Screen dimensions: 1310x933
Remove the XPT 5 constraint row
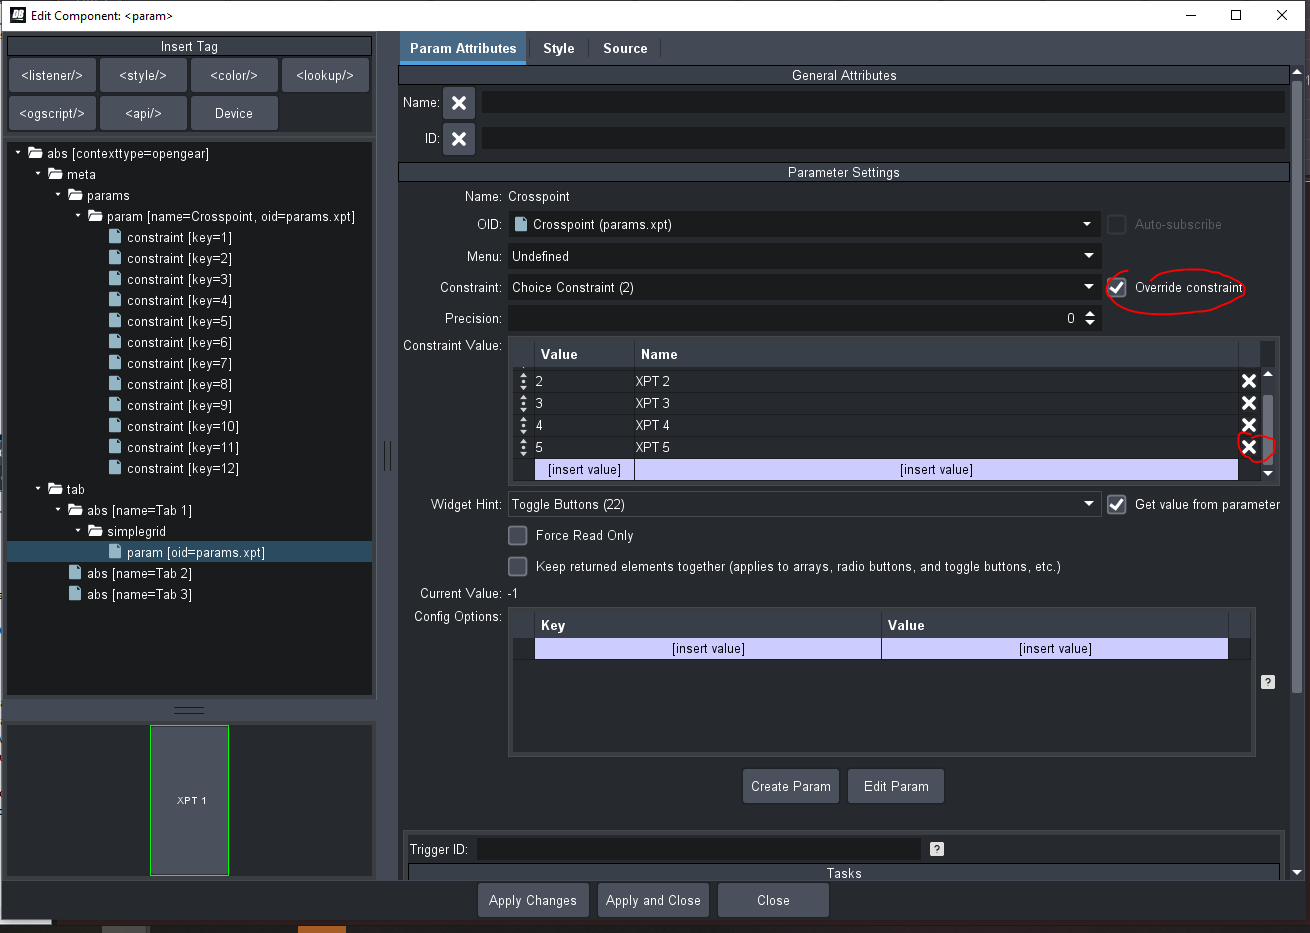(x=1249, y=447)
